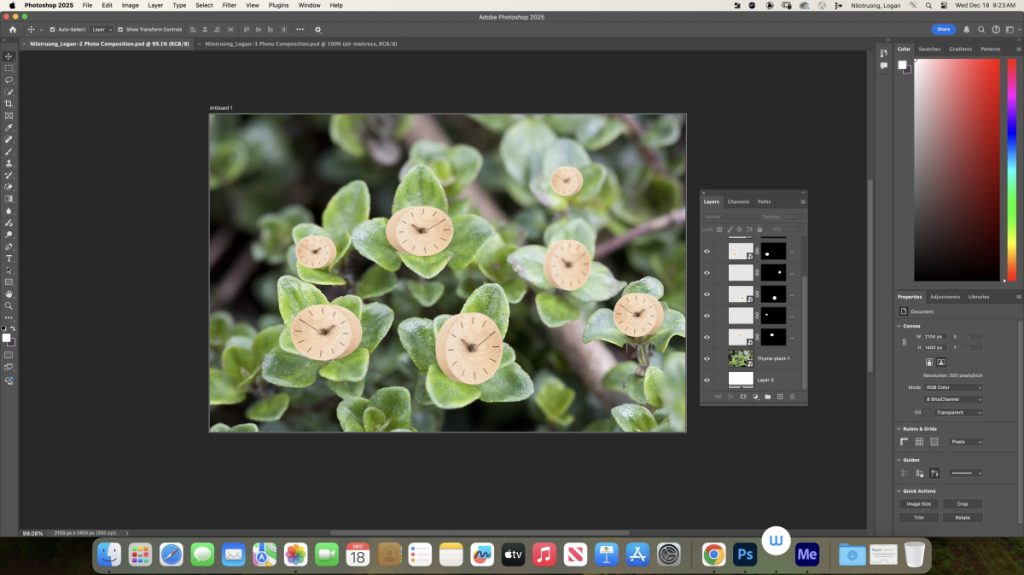
Task: Select the Crop tool in the toolbar
Action: 9,103
